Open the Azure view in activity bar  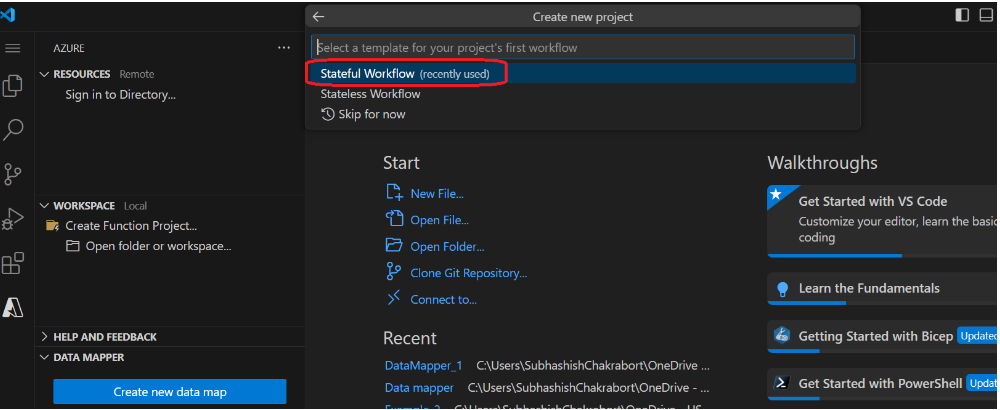pos(13,307)
